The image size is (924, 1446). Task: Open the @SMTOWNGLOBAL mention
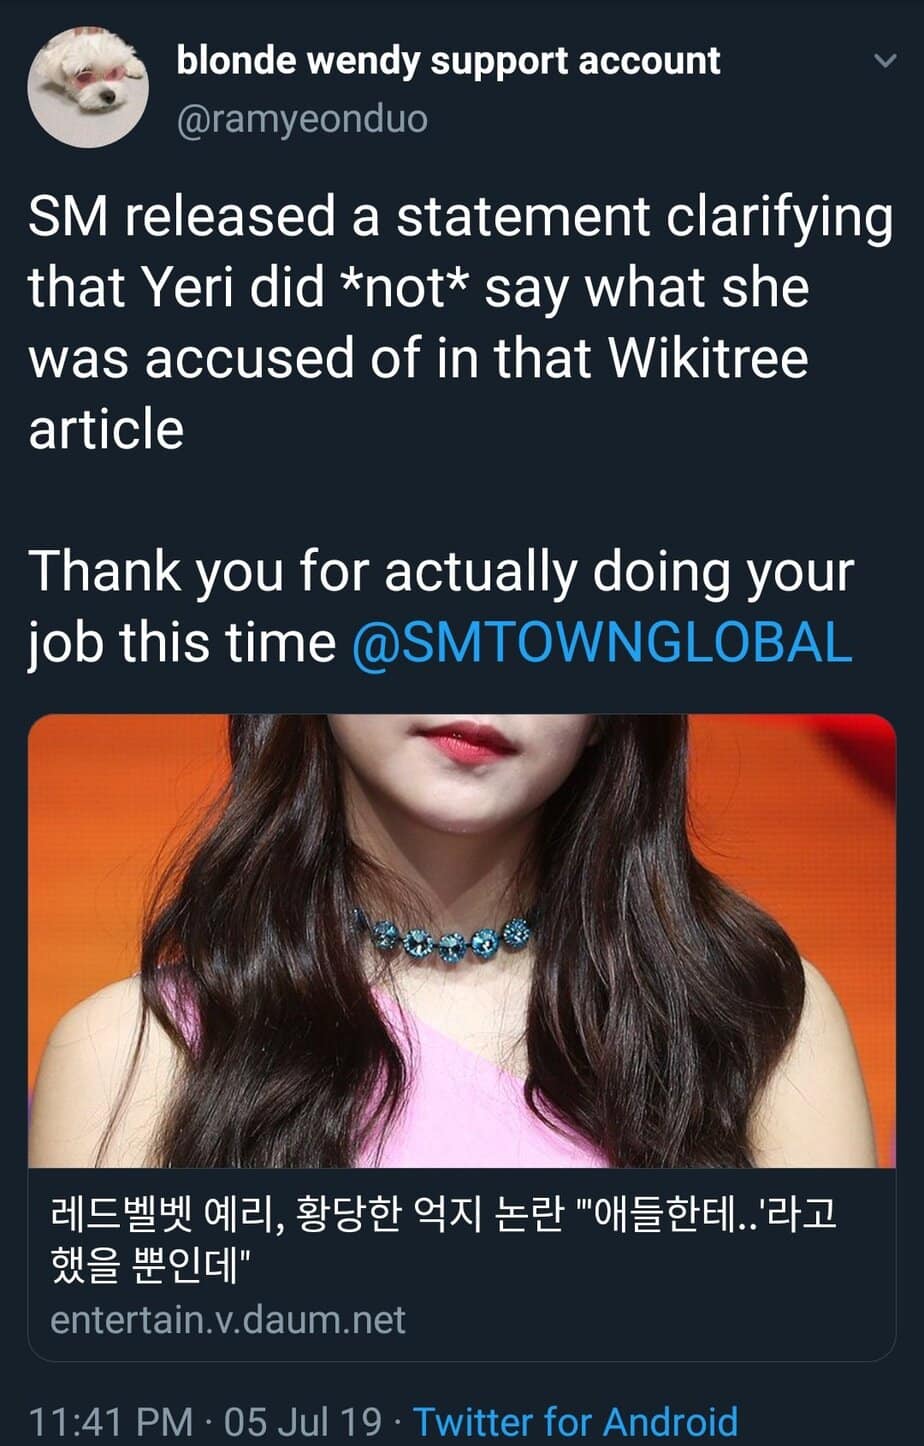[602, 642]
